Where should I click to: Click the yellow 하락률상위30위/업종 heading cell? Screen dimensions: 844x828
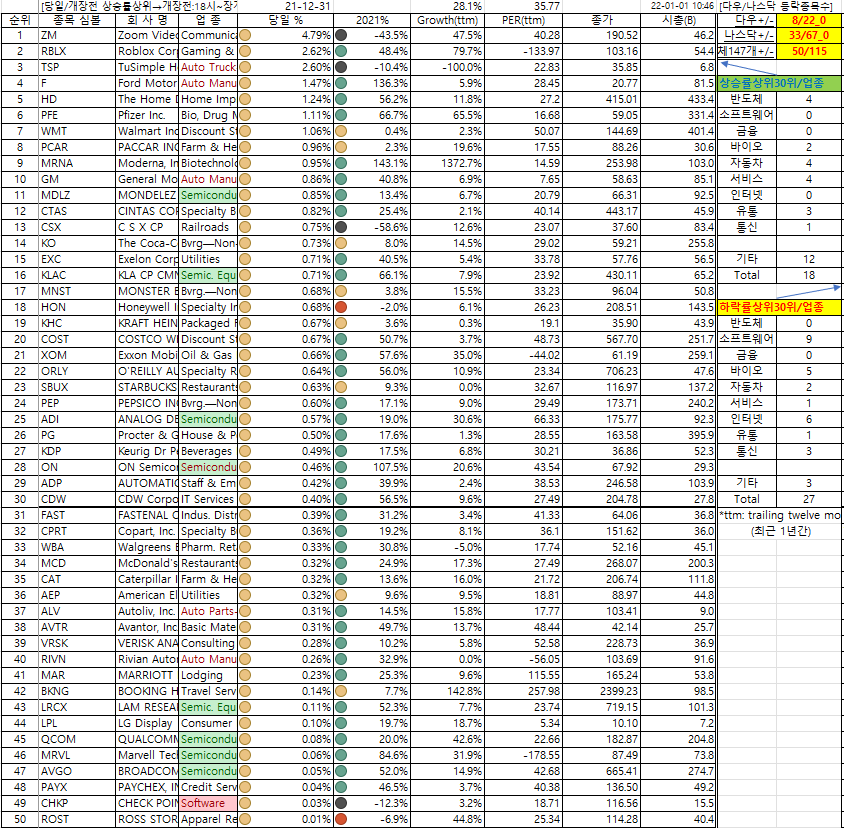pos(779,307)
